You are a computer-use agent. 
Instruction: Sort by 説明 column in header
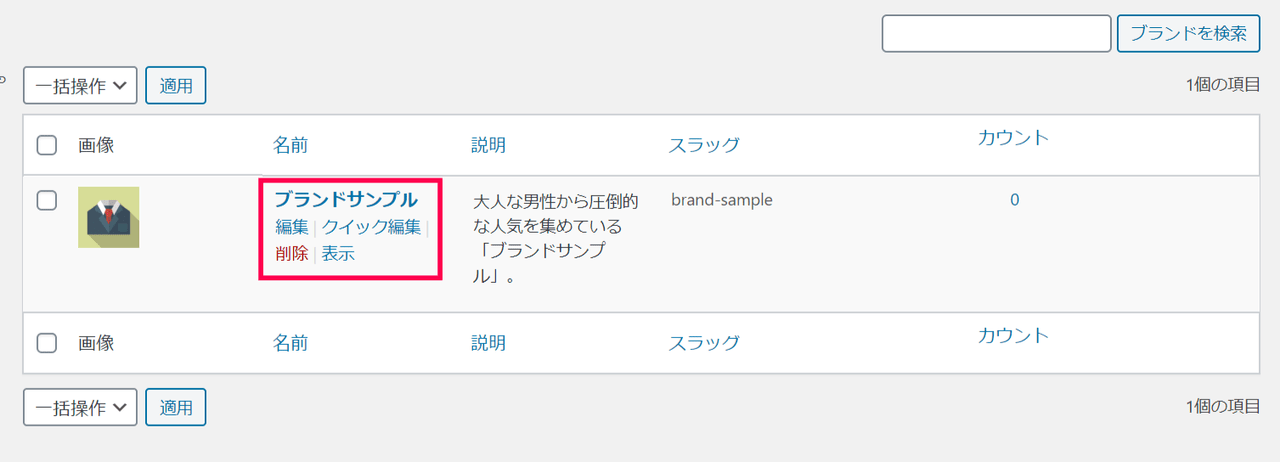pos(488,145)
